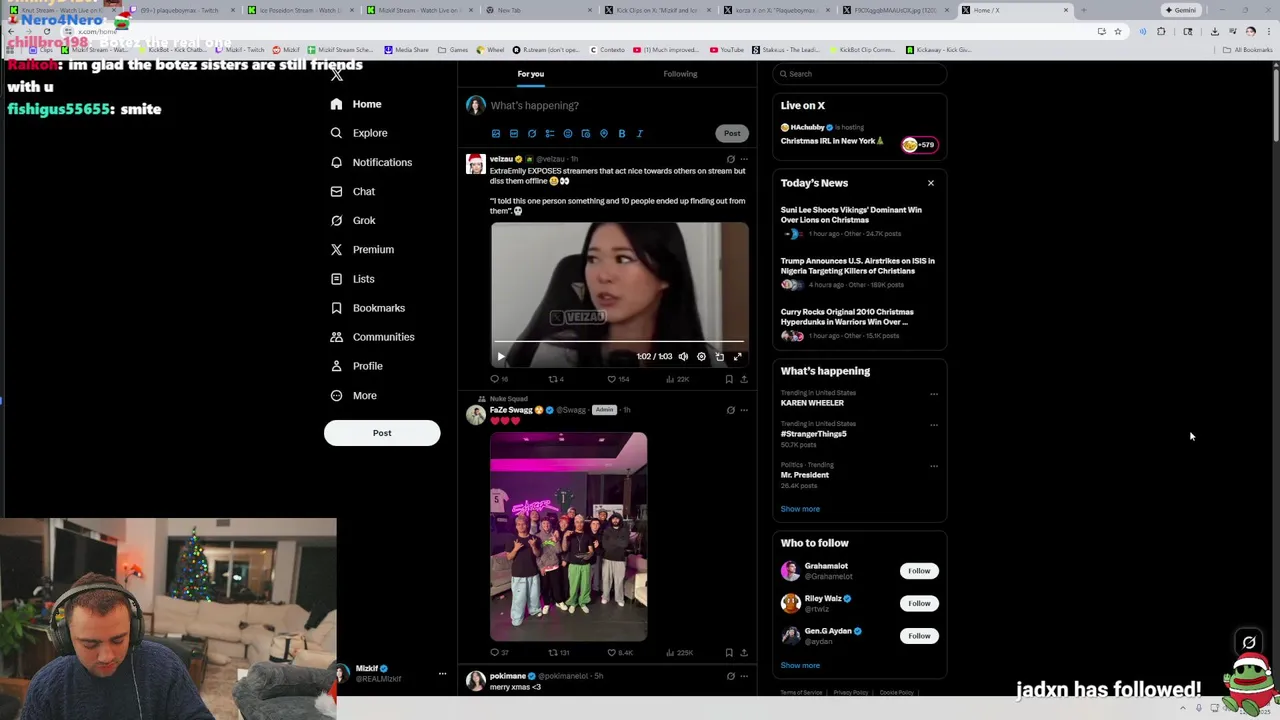1280x720 pixels.
Task: Follow Grahamalot
Action: point(919,571)
